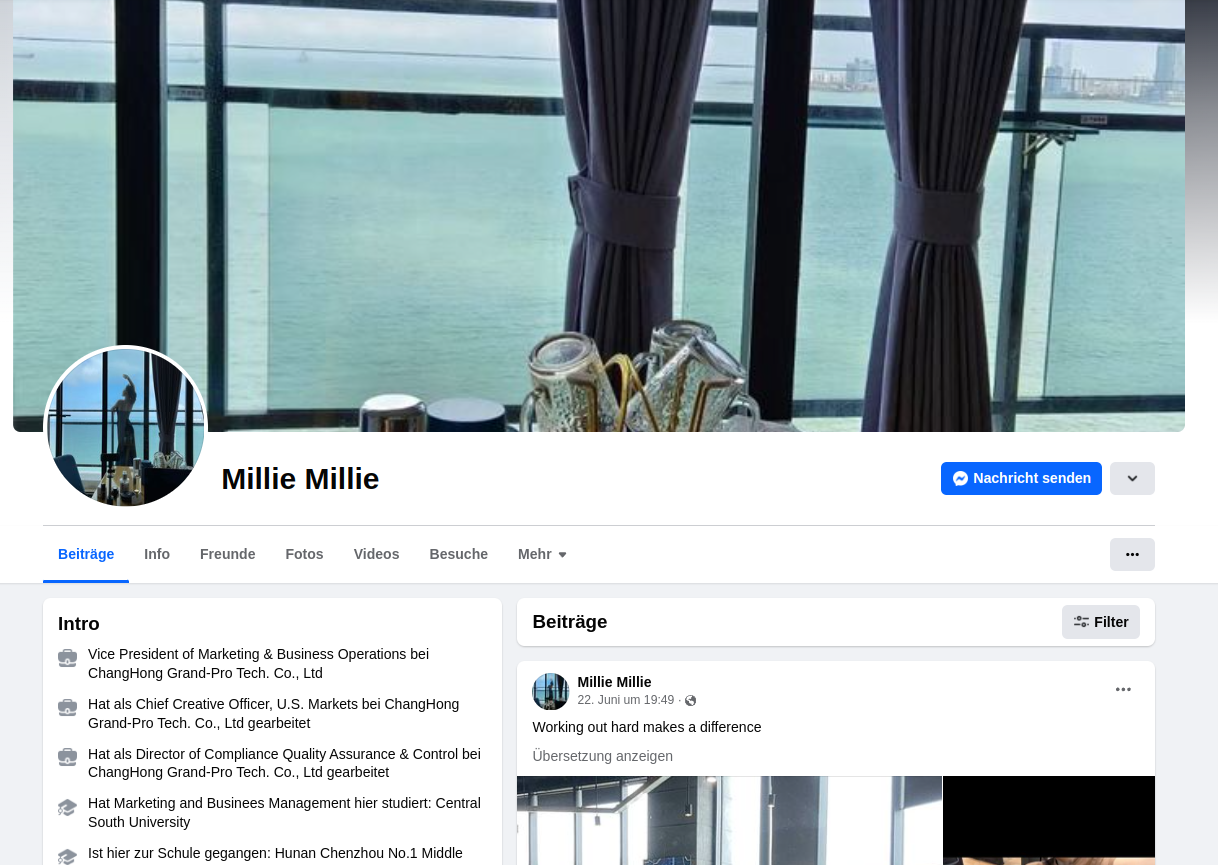Screen dimensions: 1218x865
Task: Click the Filter sliders icon in Beiträge
Action: pyautogui.click(x=1081, y=622)
